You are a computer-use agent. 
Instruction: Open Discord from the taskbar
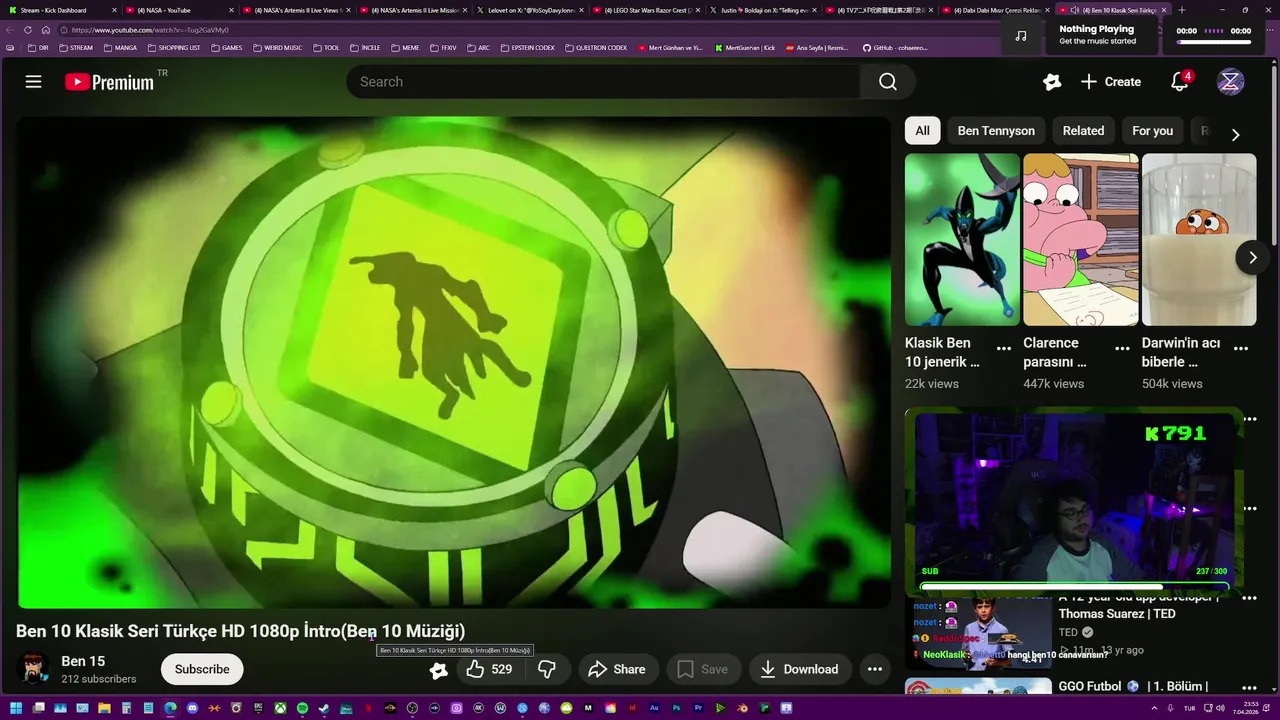(192, 708)
